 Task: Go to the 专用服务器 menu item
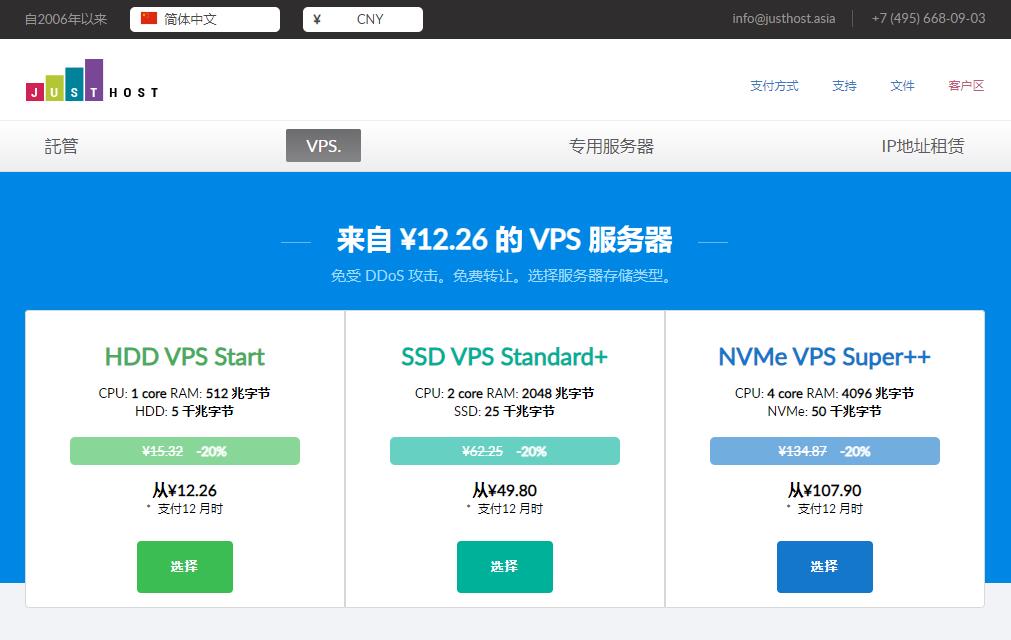611,146
